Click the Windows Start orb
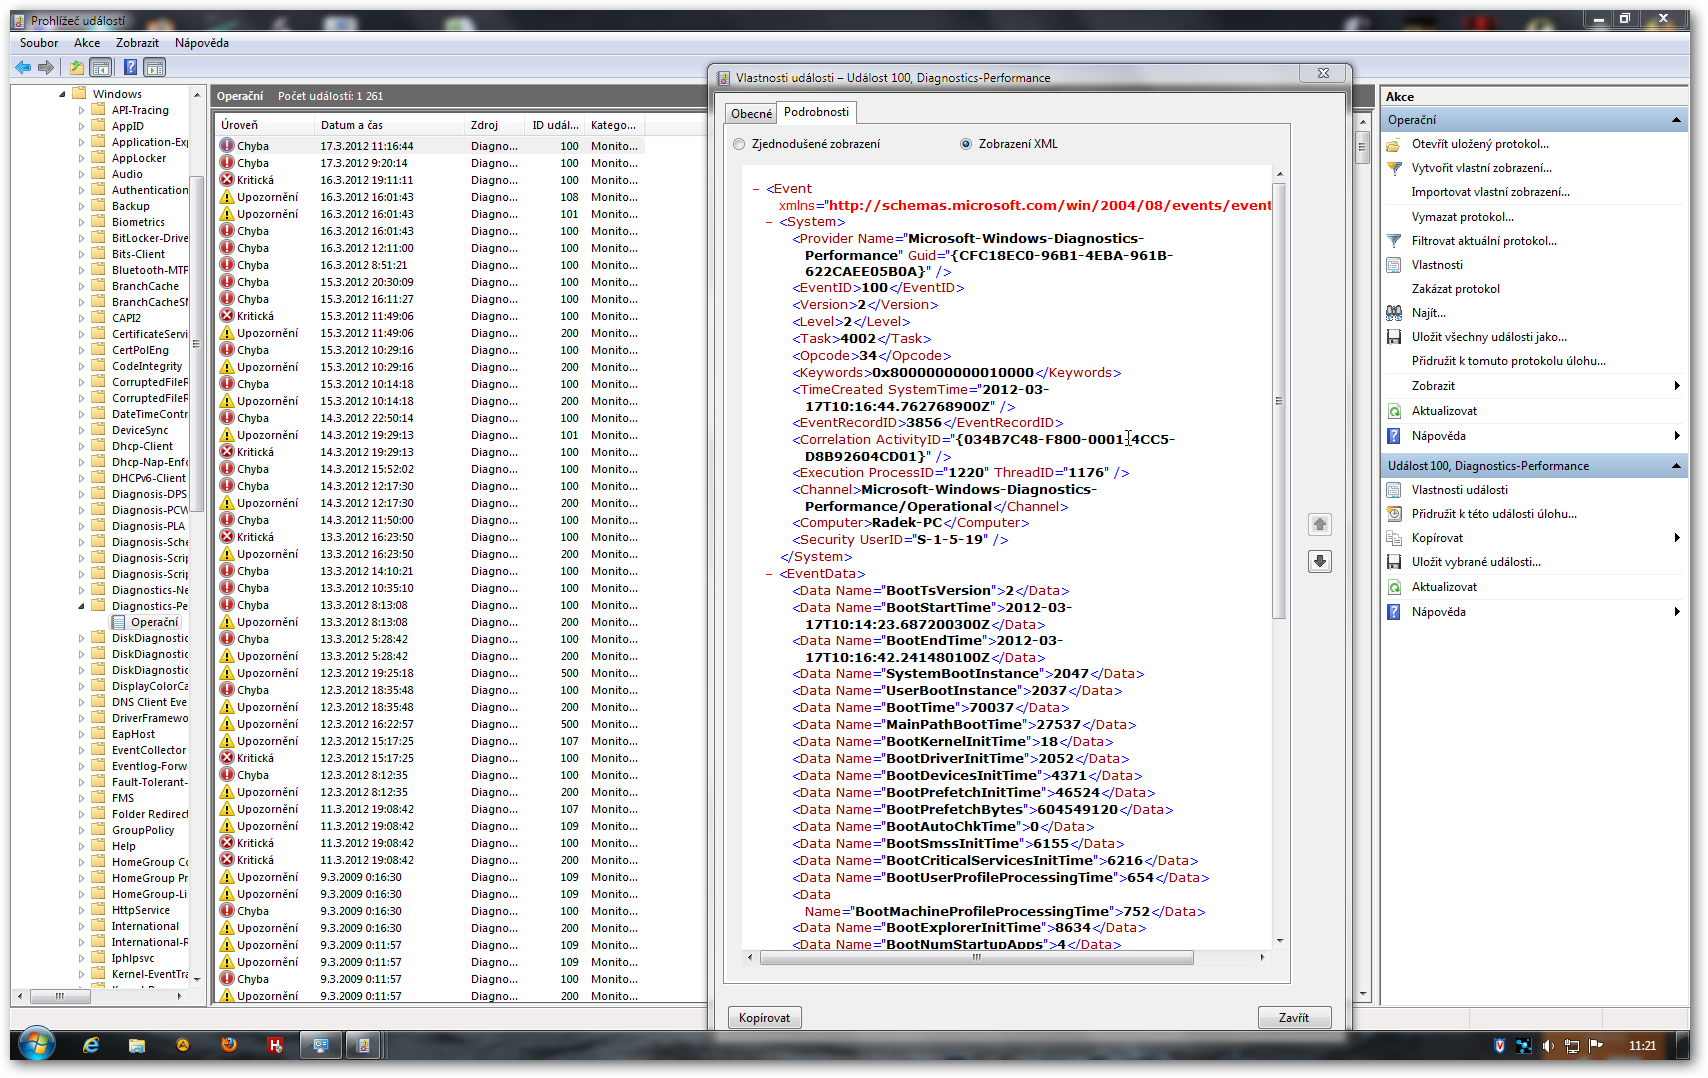 (36, 1045)
